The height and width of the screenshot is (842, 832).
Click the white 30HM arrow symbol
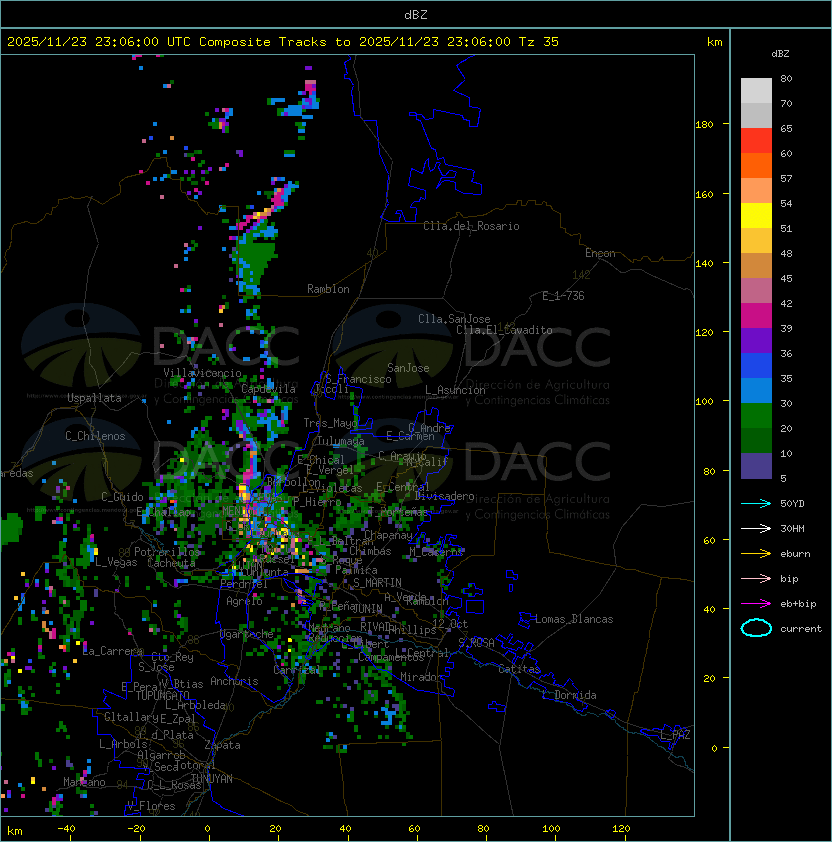click(756, 528)
